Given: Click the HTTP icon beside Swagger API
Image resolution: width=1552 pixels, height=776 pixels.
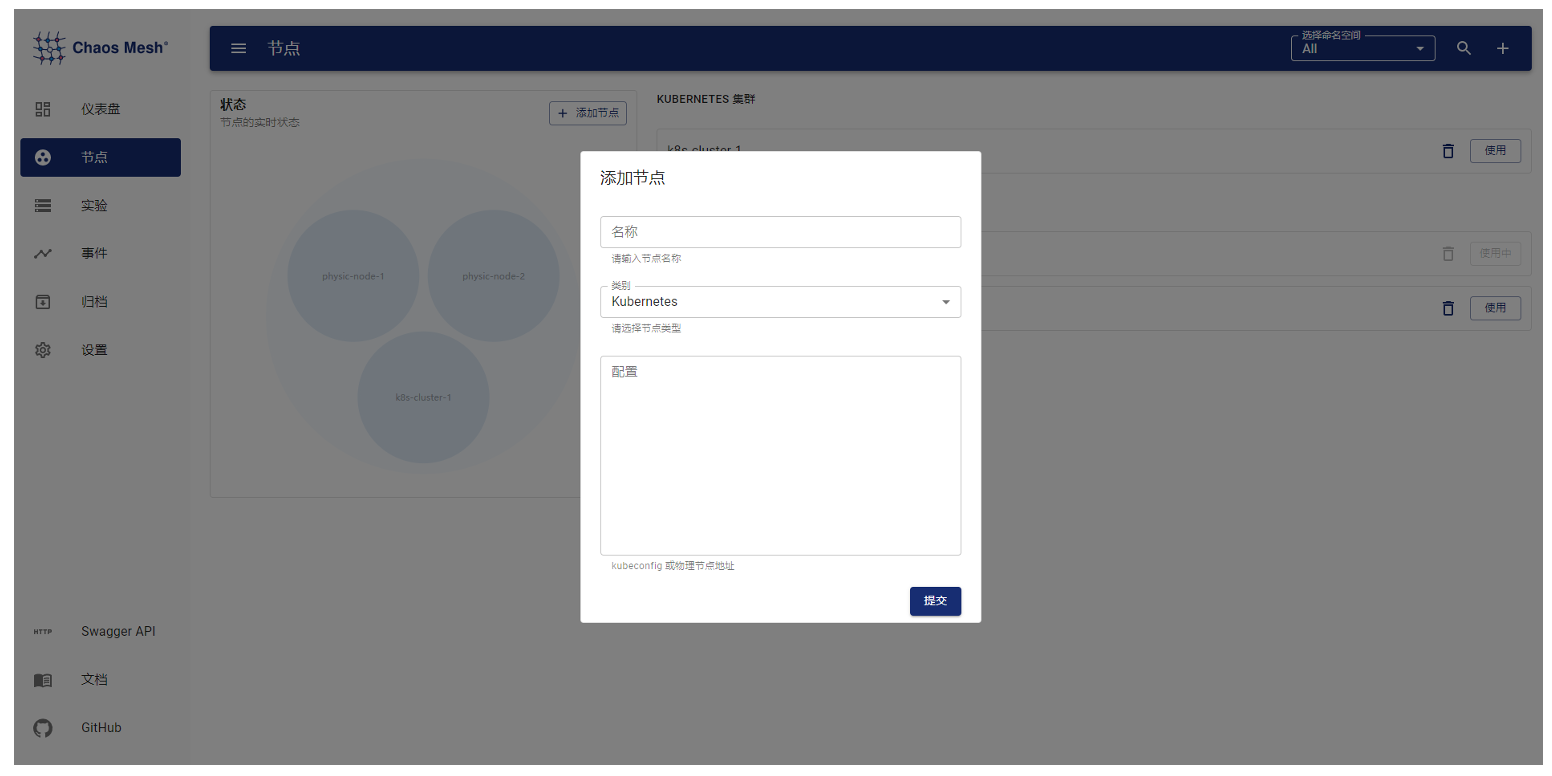Looking at the screenshot, I should [43, 631].
